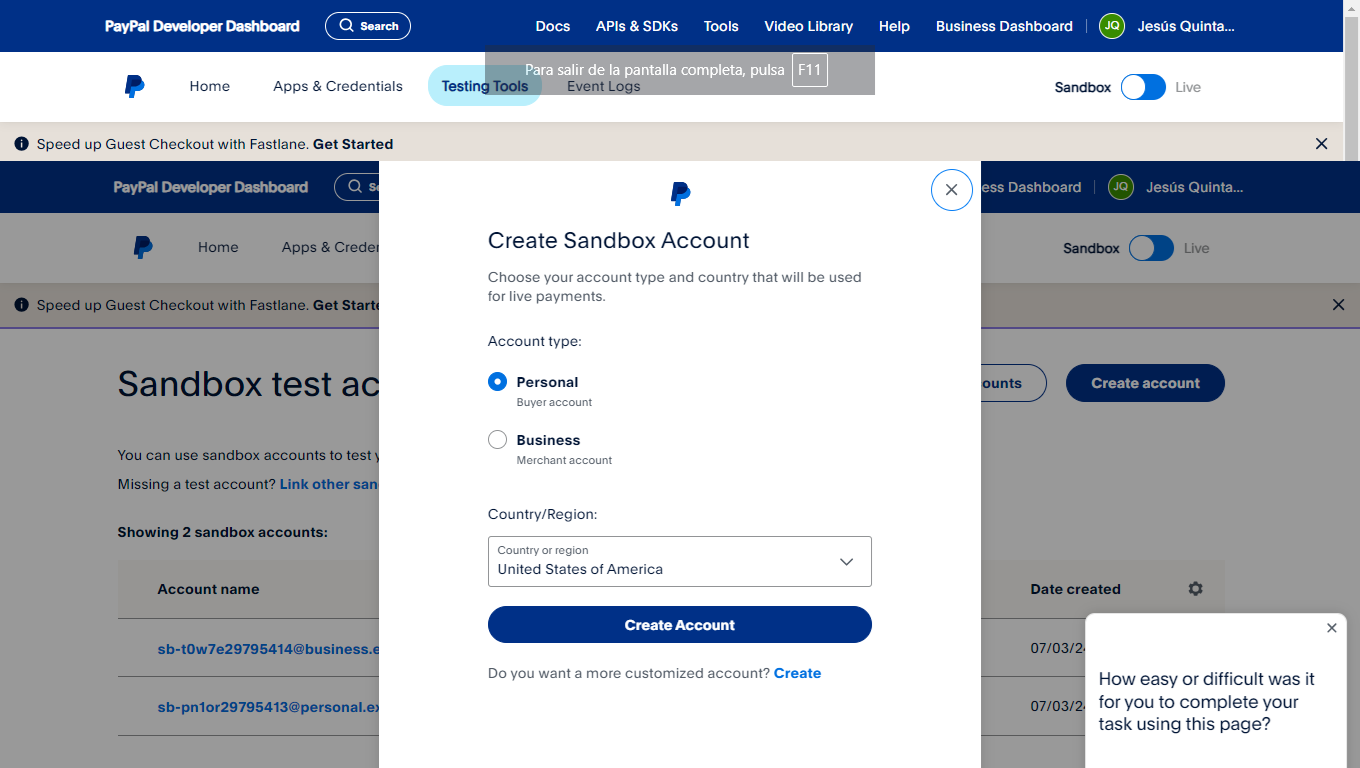Go to Video Library

tap(809, 26)
